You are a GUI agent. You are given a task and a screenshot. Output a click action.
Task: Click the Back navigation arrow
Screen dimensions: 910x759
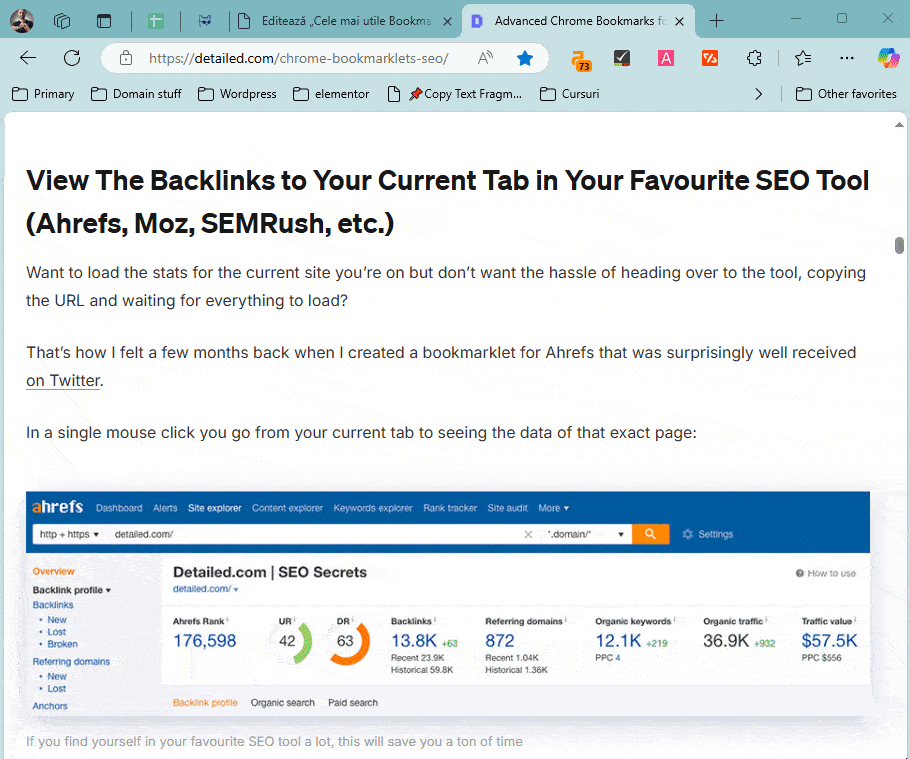point(28,58)
